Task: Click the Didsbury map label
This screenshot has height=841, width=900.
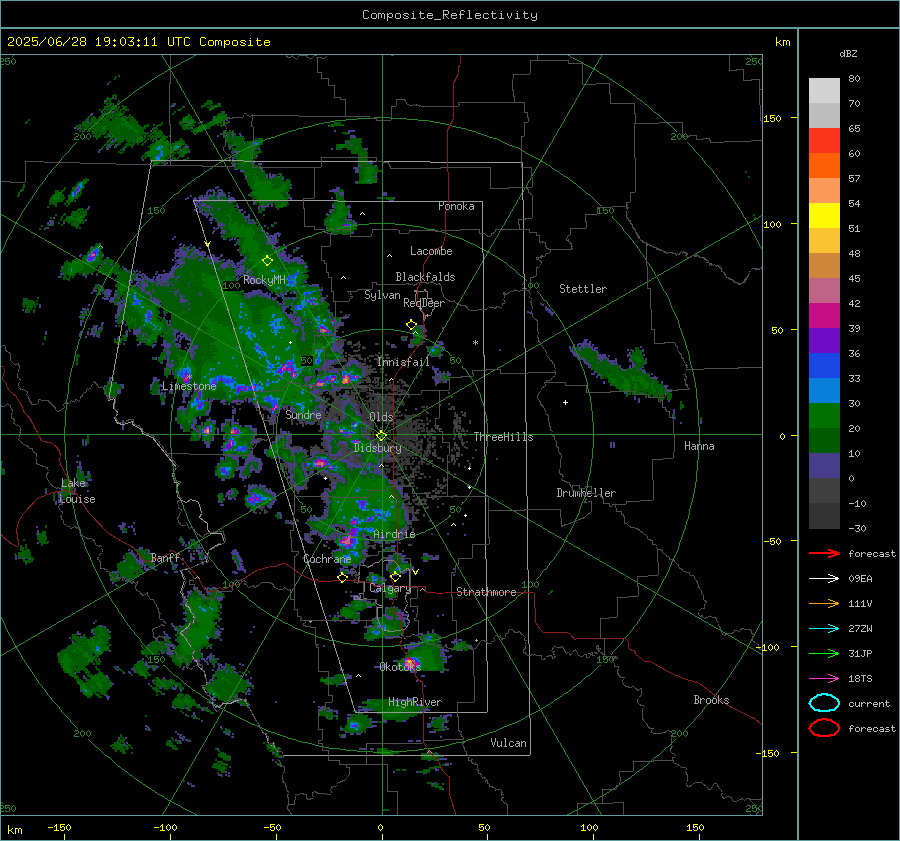Action: [377, 448]
